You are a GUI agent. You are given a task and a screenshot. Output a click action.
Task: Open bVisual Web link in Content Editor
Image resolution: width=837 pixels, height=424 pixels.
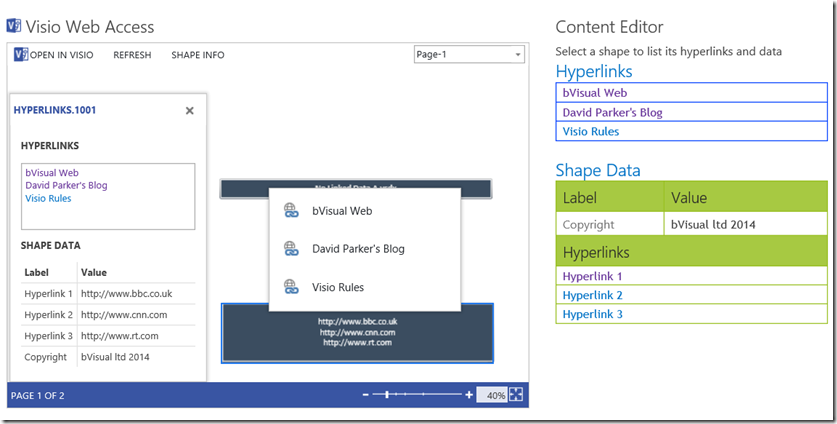tap(594, 93)
